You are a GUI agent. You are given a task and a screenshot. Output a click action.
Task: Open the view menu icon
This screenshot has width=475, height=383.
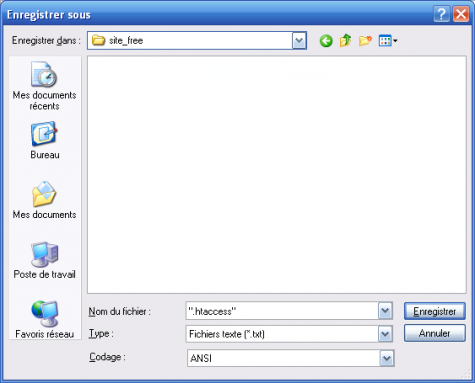pos(388,41)
